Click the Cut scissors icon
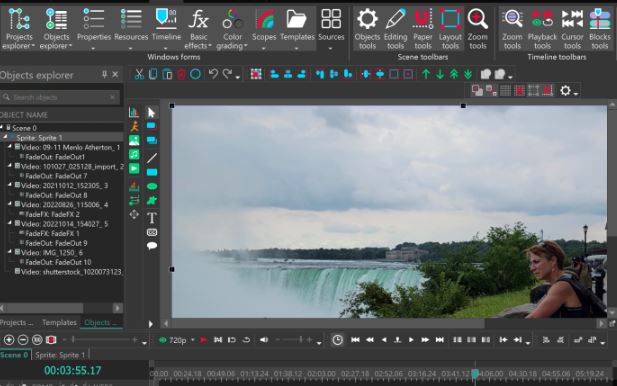This screenshot has height=386, width=617. [x=139, y=74]
